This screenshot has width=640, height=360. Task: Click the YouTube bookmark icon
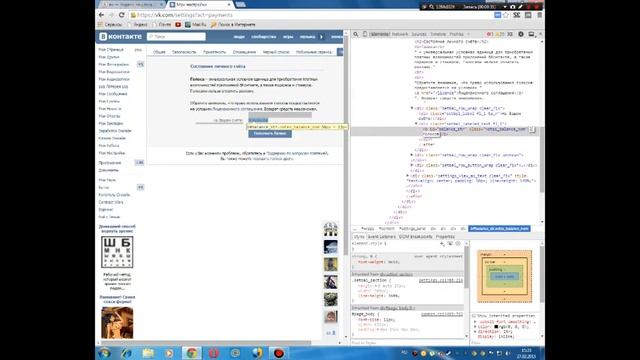[x=178, y=24]
